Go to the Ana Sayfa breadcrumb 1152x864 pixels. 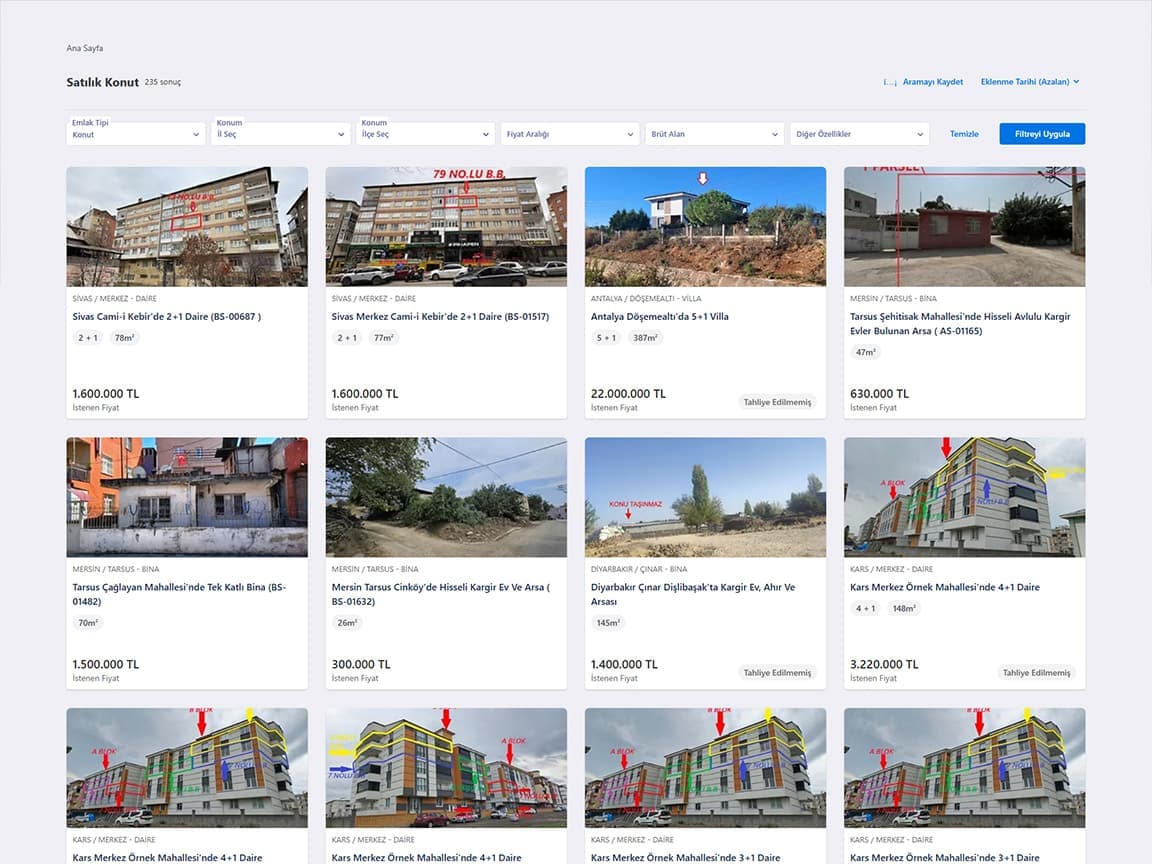(84, 48)
